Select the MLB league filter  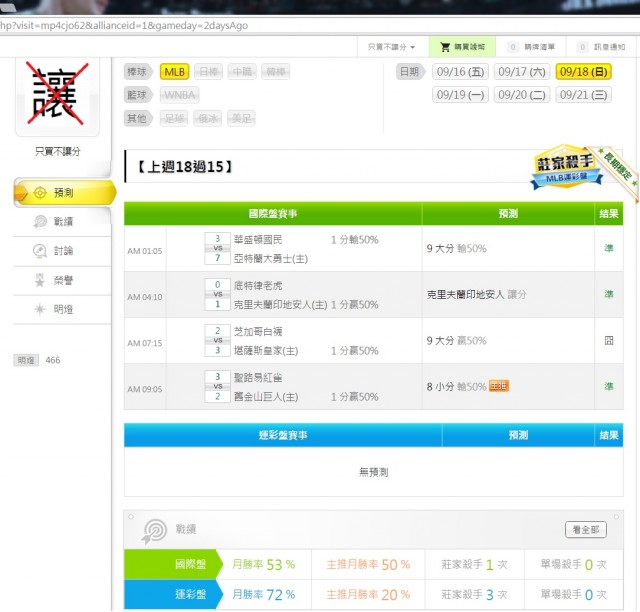(x=175, y=72)
